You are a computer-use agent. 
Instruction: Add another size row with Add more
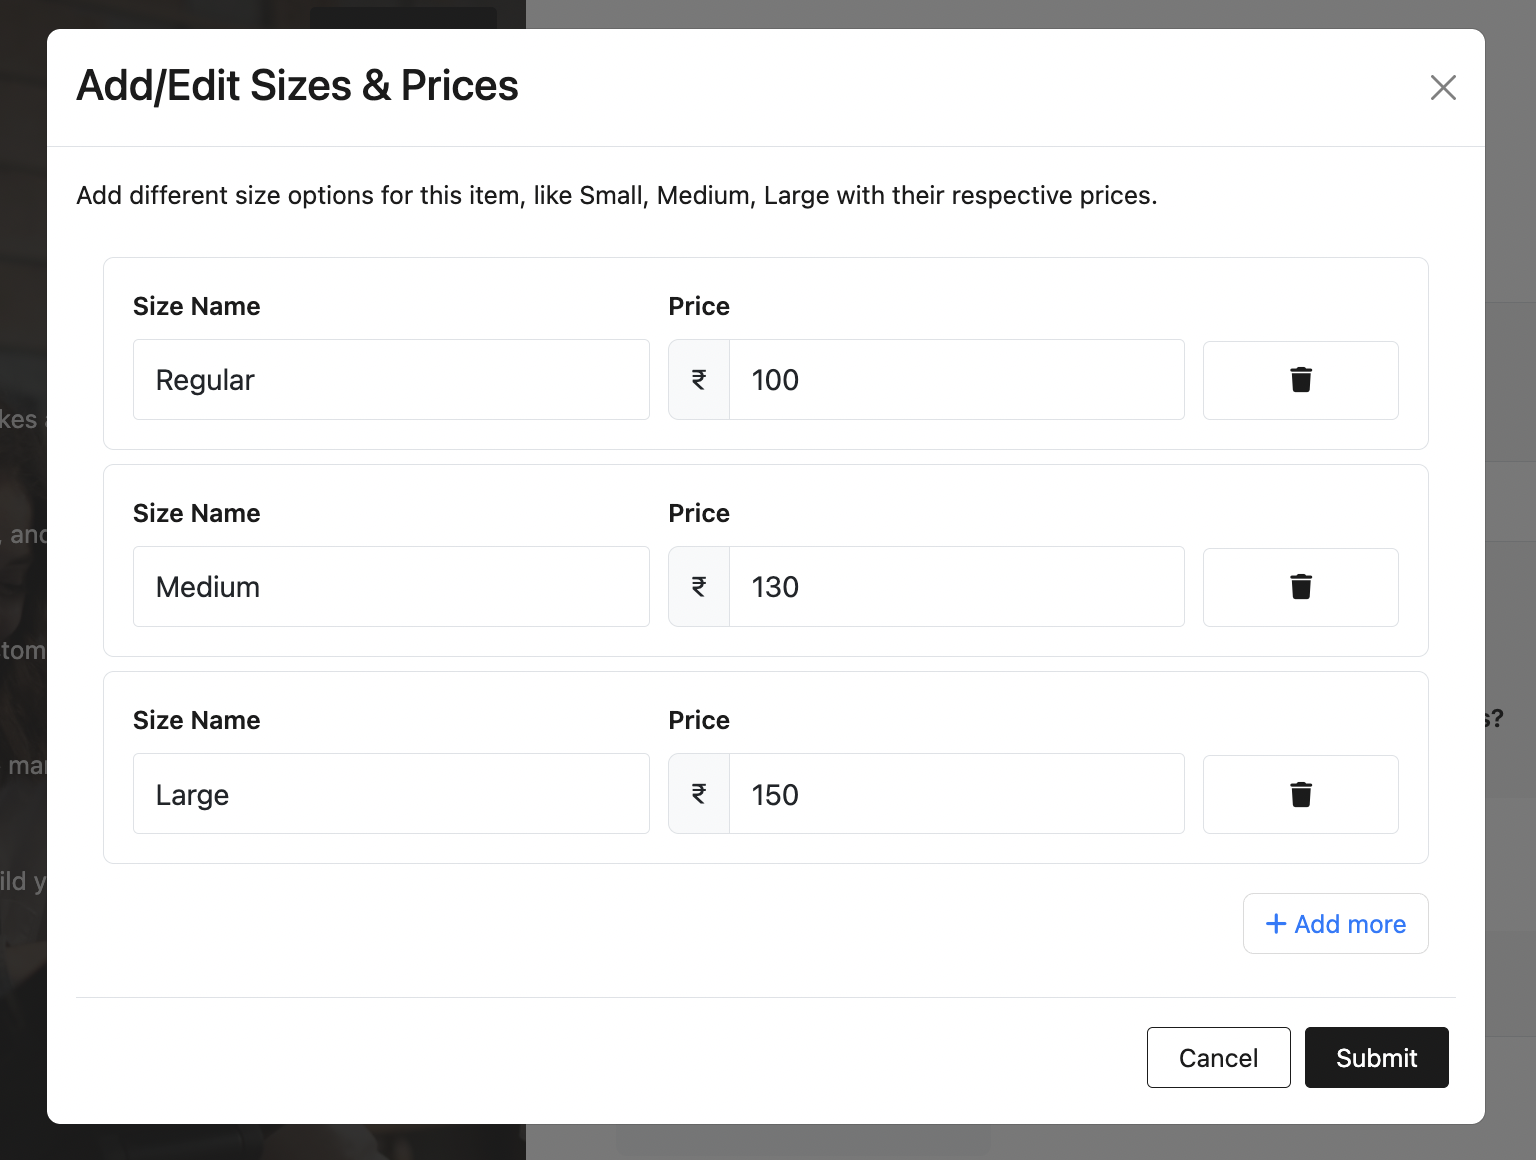coord(1335,924)
